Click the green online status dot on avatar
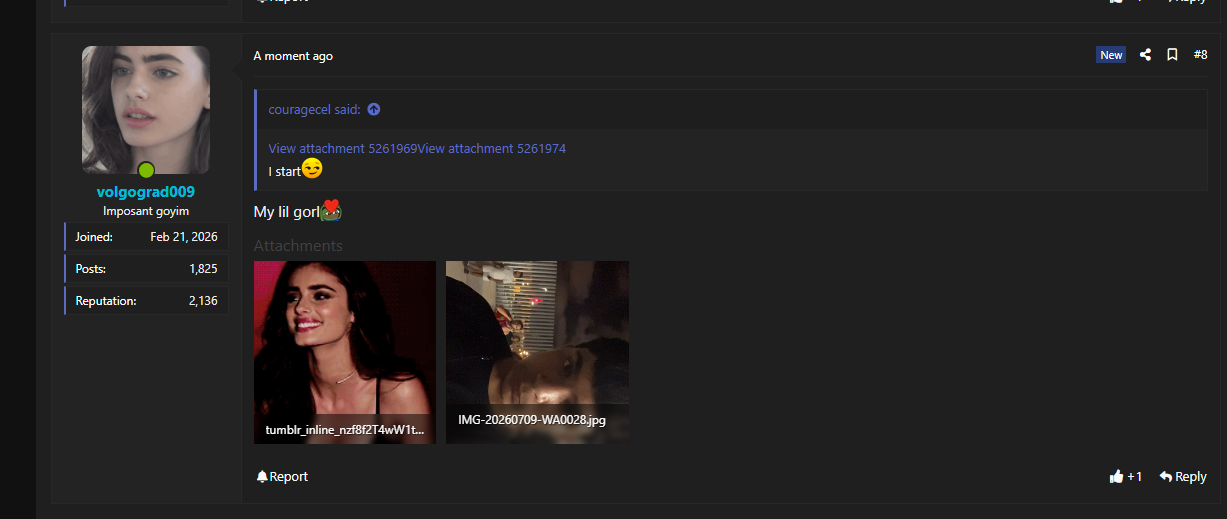 (146, 170)
